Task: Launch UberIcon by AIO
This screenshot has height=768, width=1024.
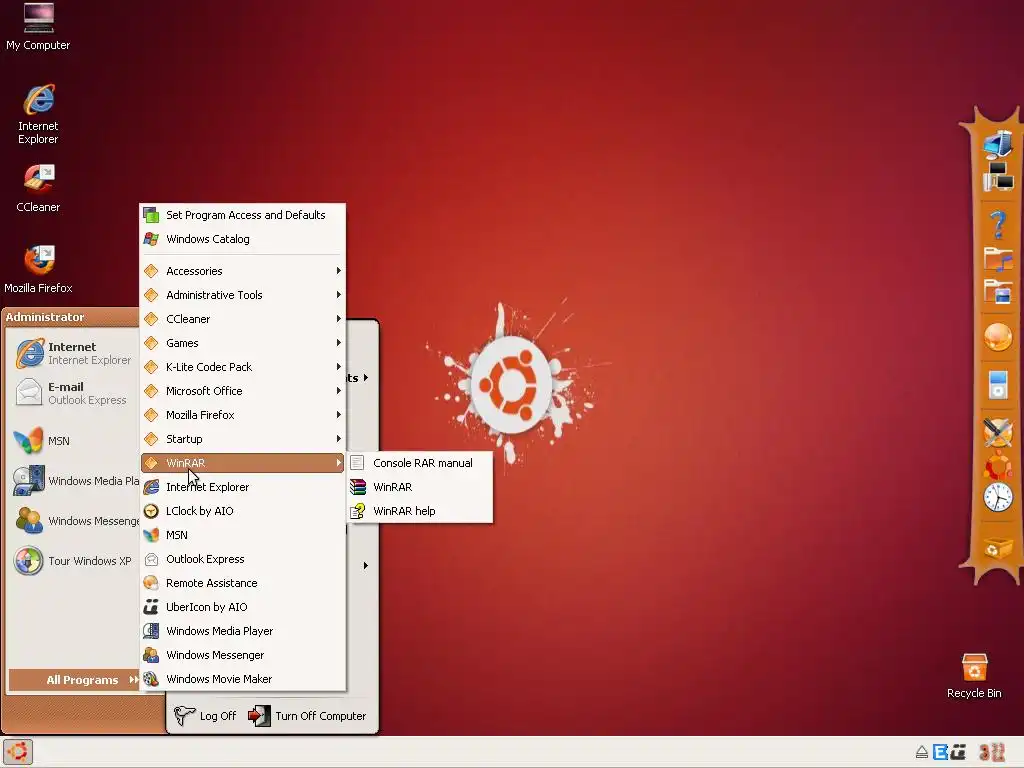Action: pyautogui.click(x=243, y=607)
